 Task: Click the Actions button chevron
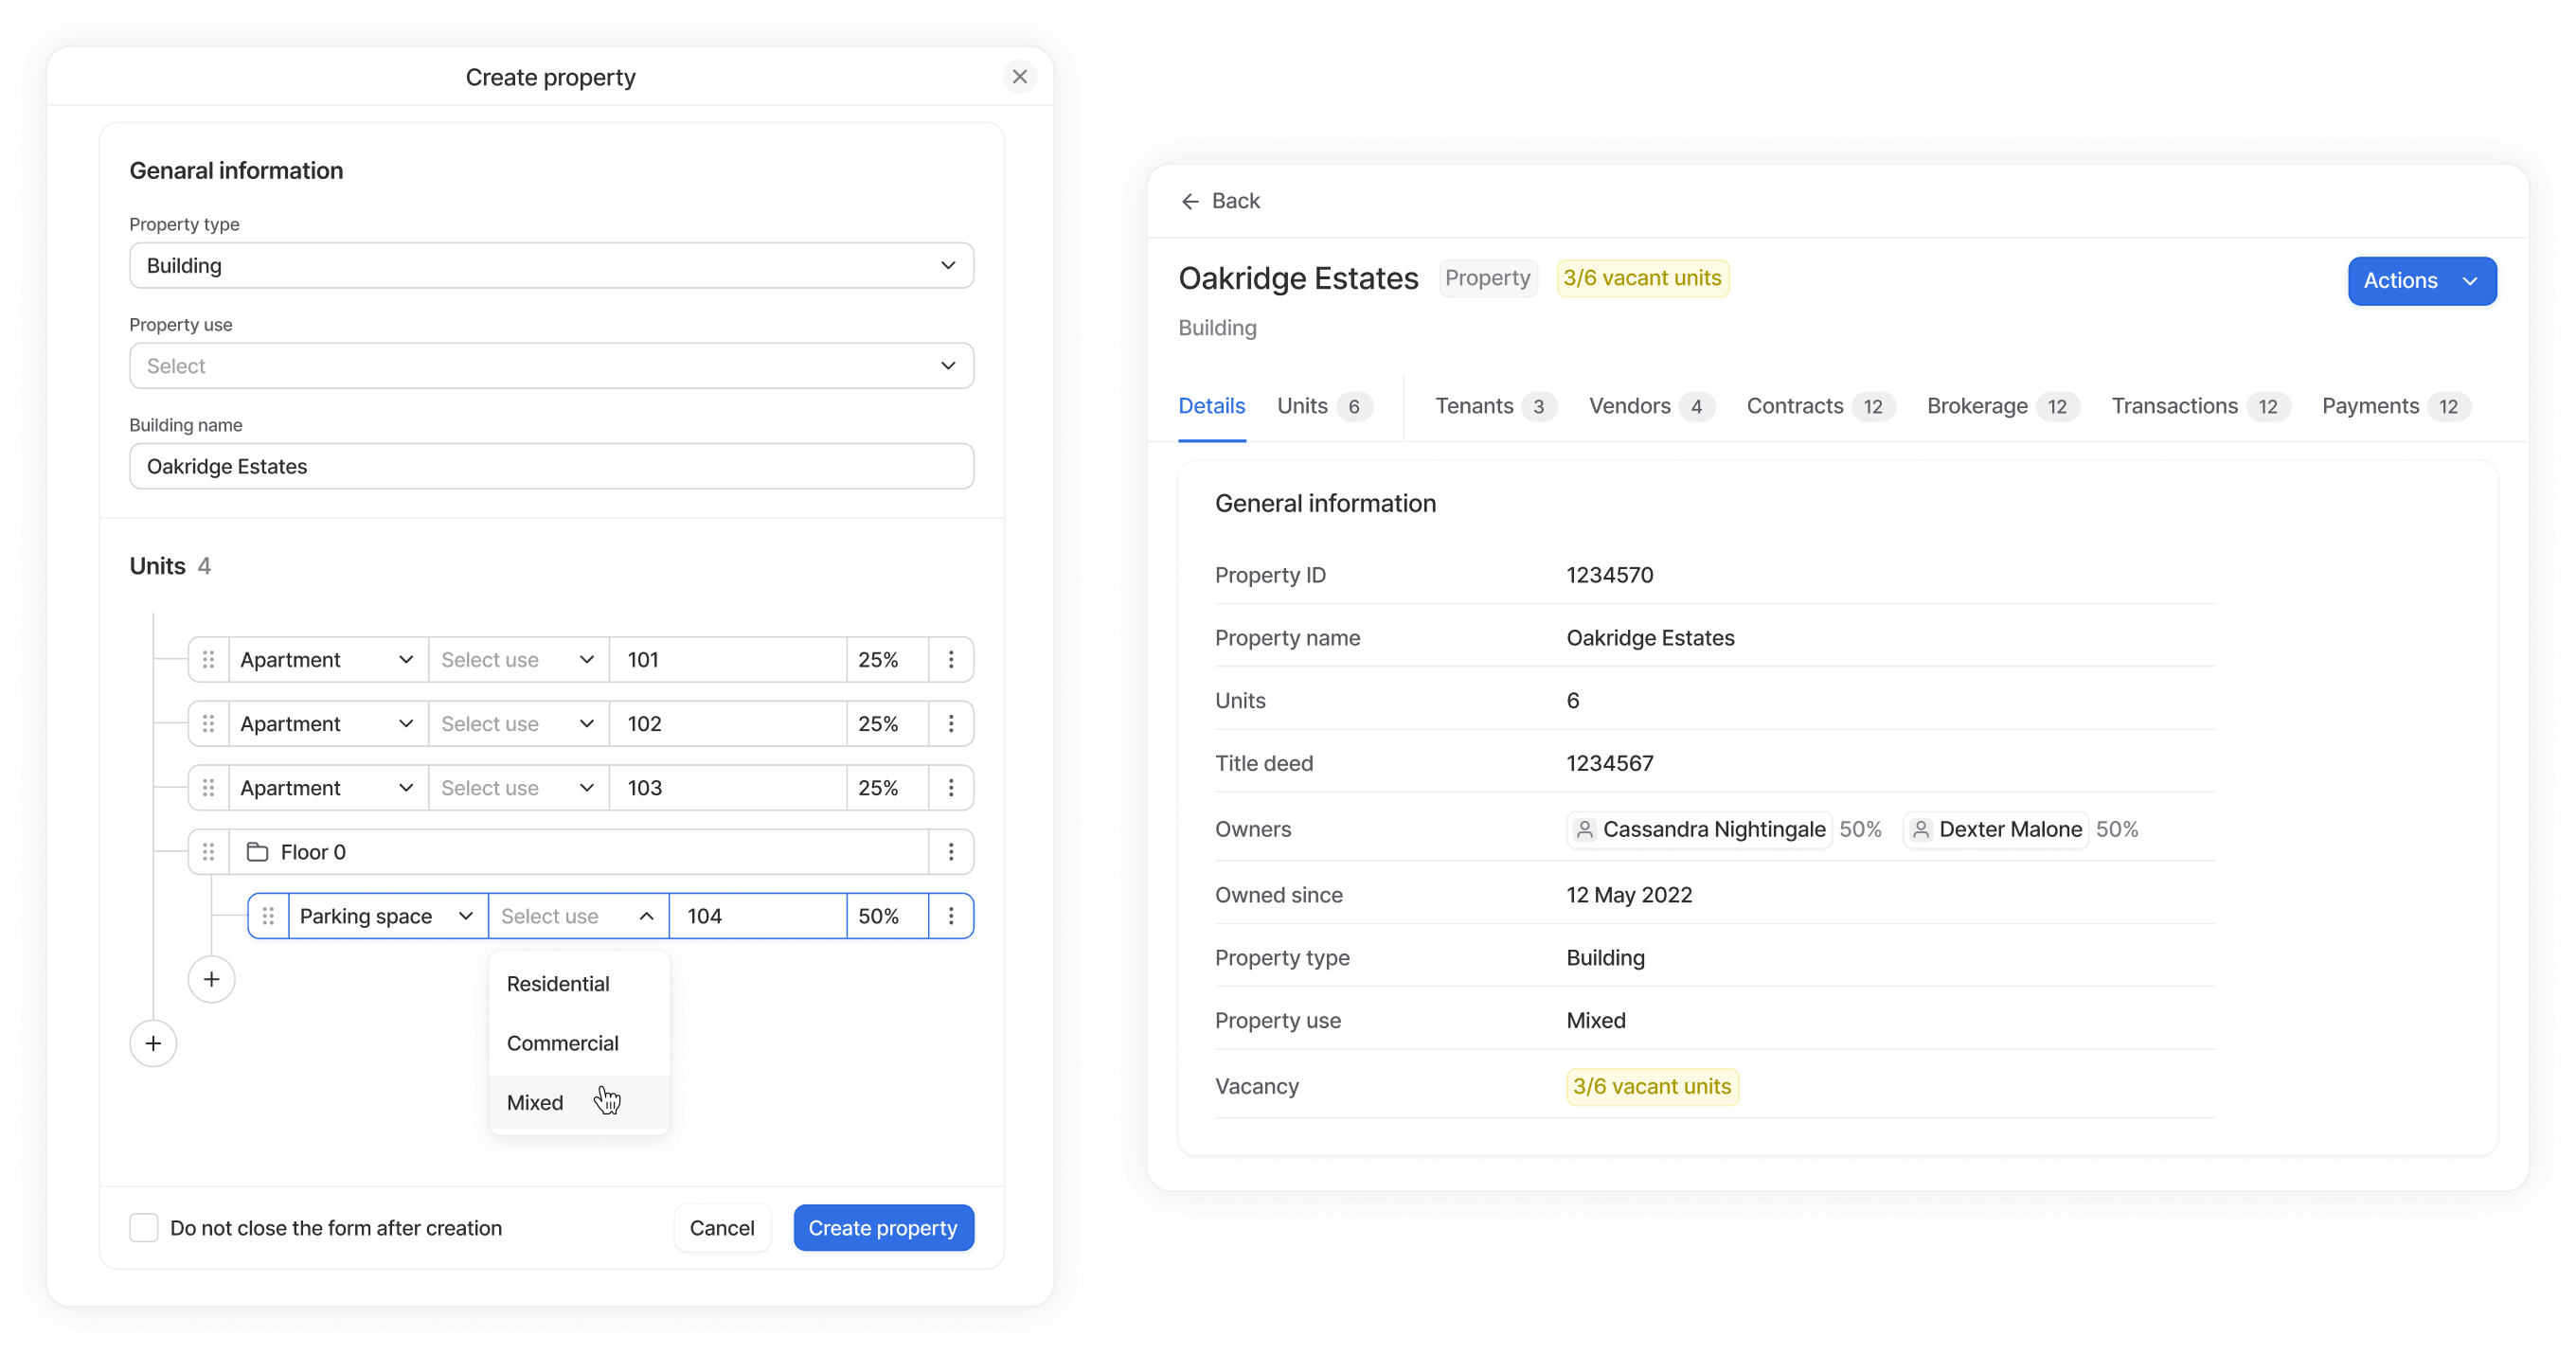(x=2470, y=281)
